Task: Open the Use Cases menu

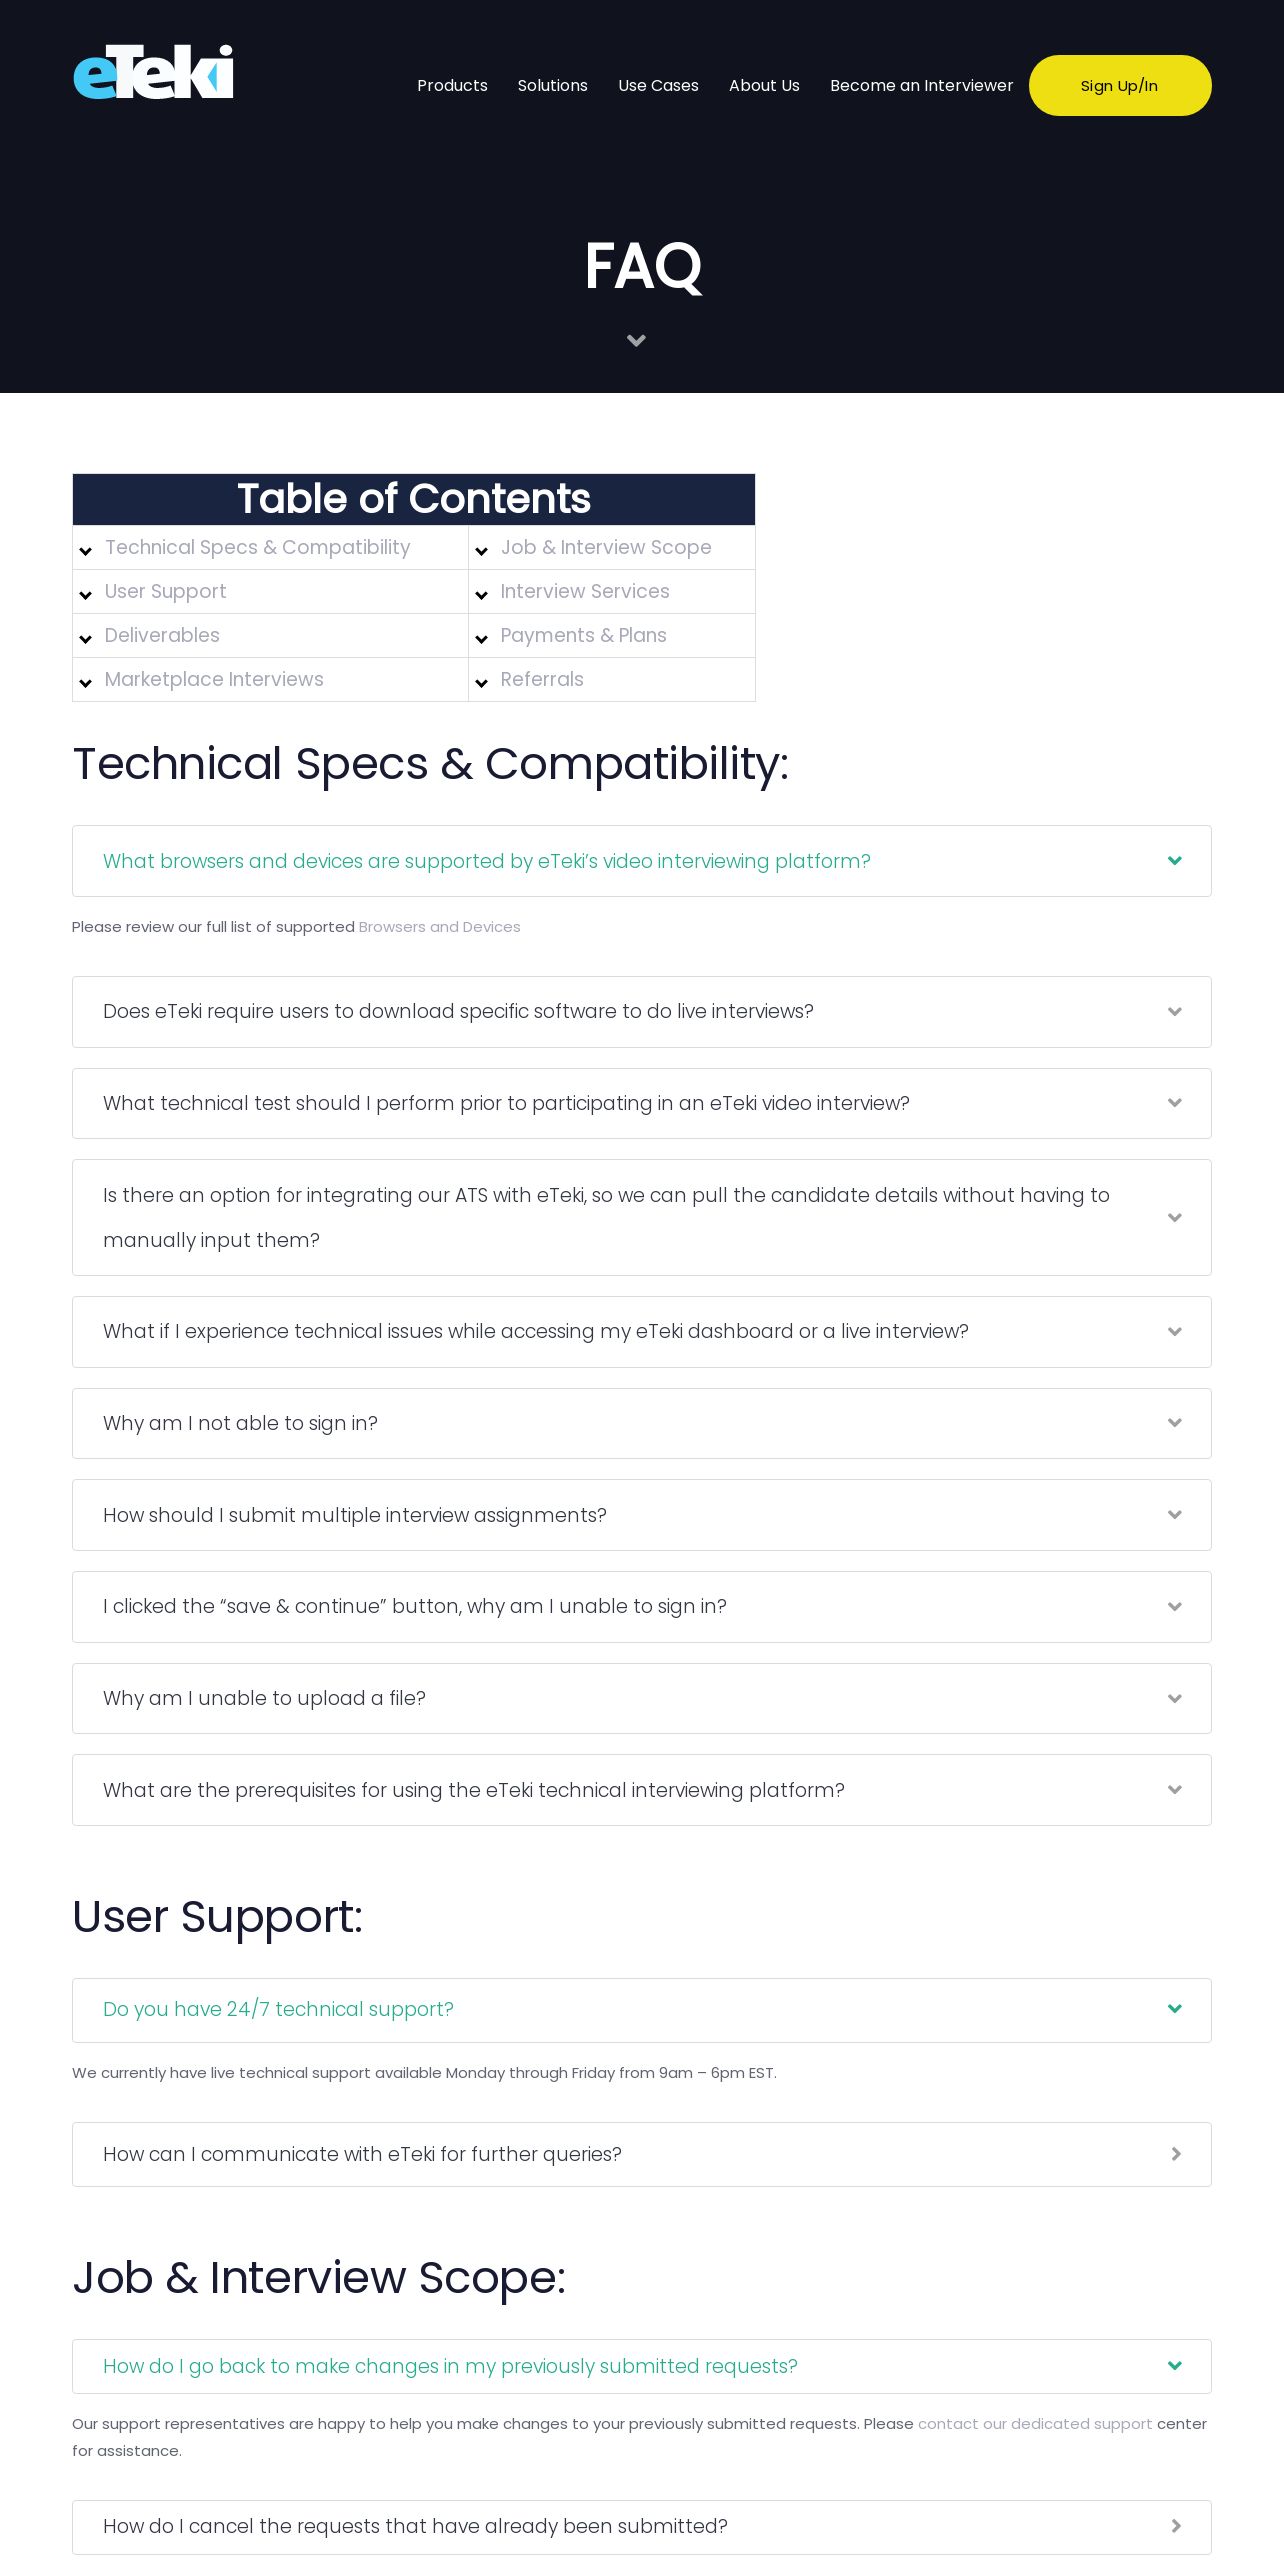Action: [658, 86]
